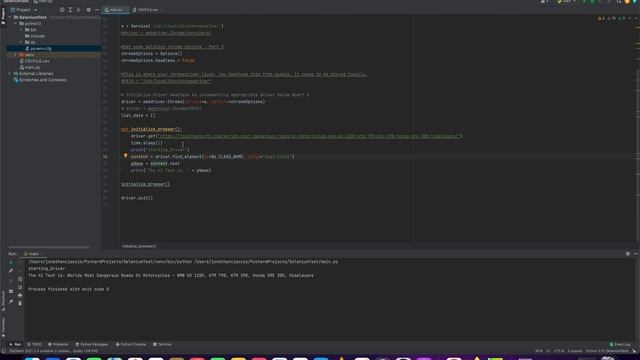Open the Event Log
This screenshot has width=640, height=360.
pos(620,344)
